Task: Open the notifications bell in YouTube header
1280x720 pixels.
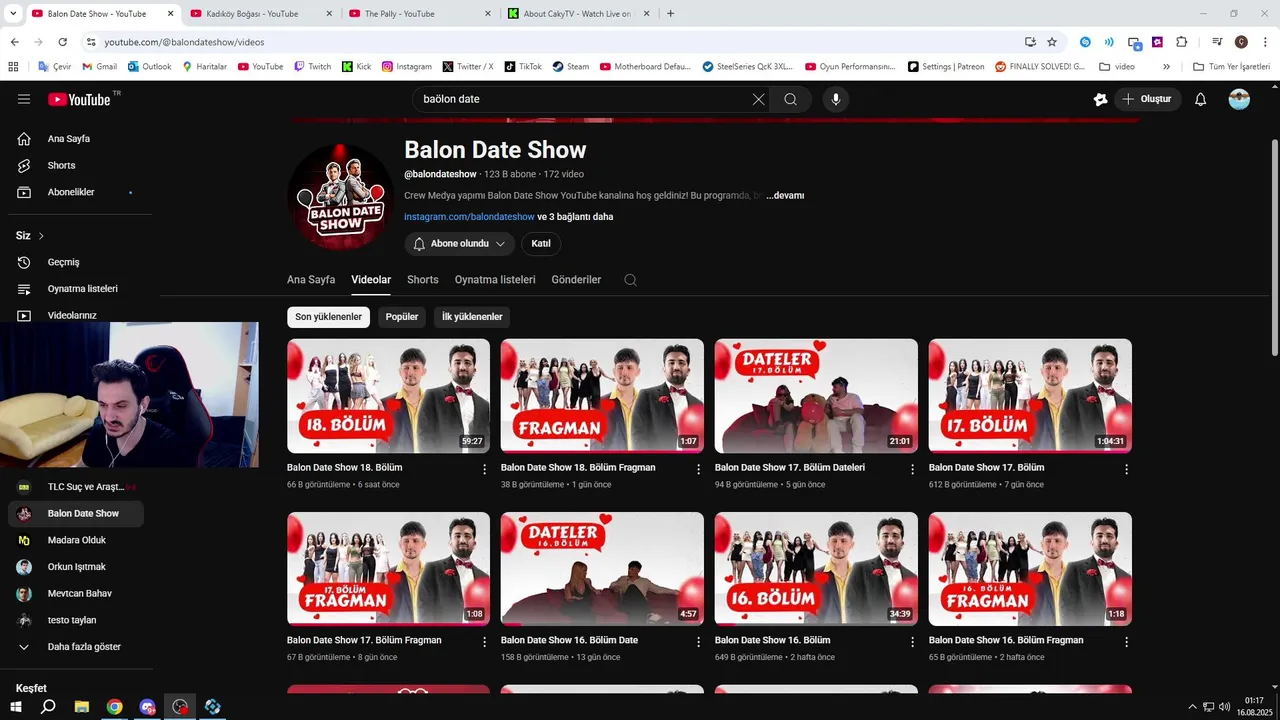Action: click(x=1201, y=99)
